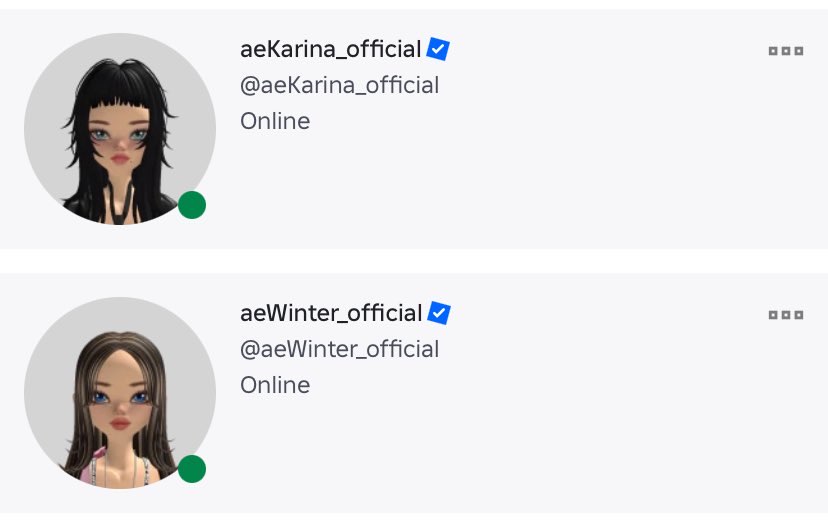
Task: Open the aeKarina_official display name link
Action: point(331,50)
